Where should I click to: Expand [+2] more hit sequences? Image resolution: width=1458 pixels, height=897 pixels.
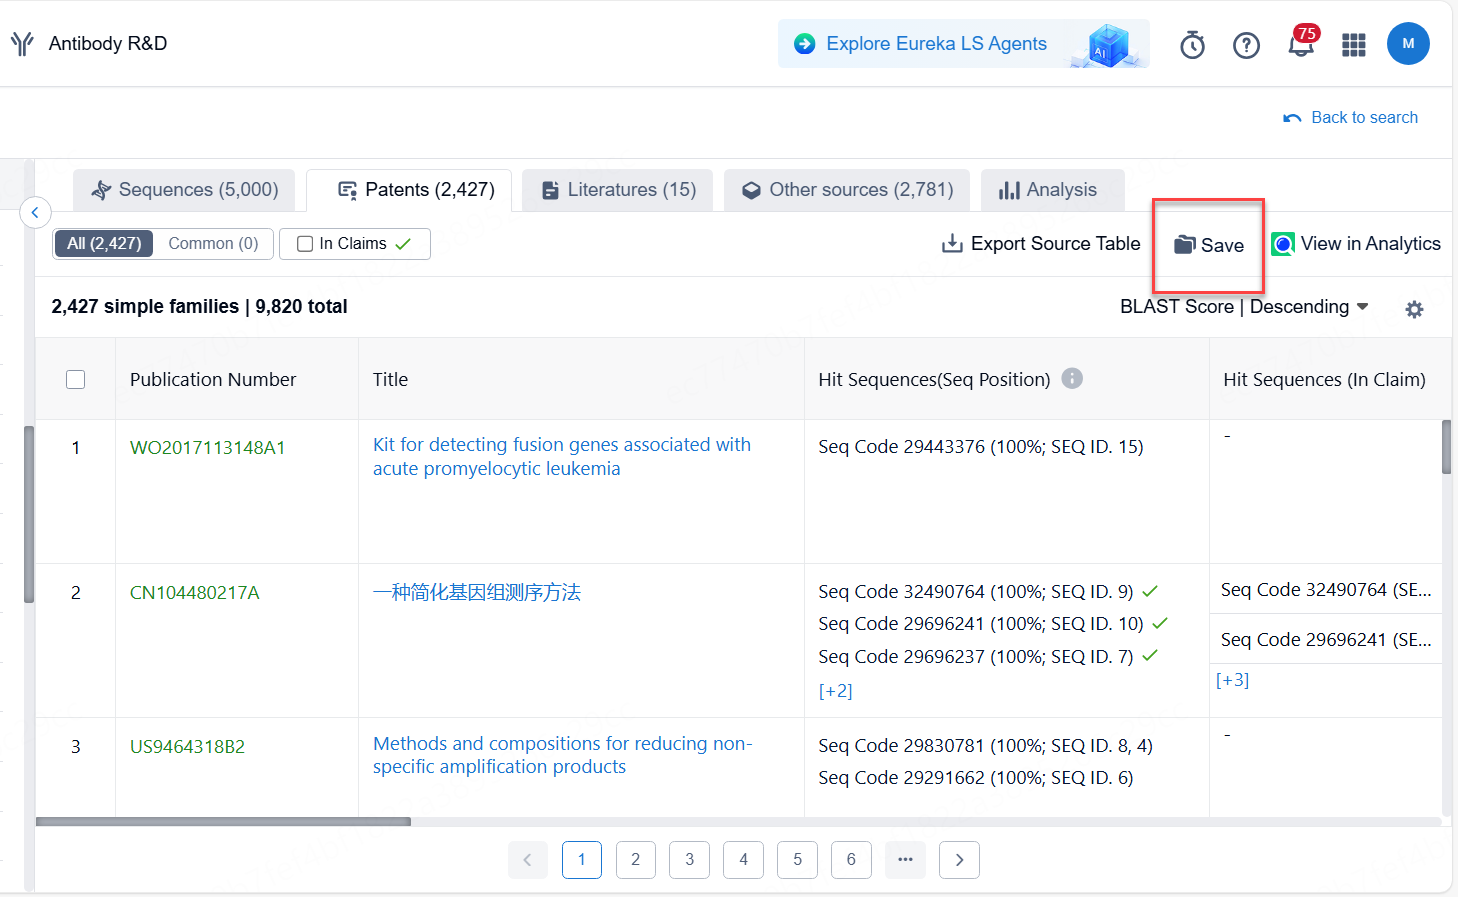835,691
